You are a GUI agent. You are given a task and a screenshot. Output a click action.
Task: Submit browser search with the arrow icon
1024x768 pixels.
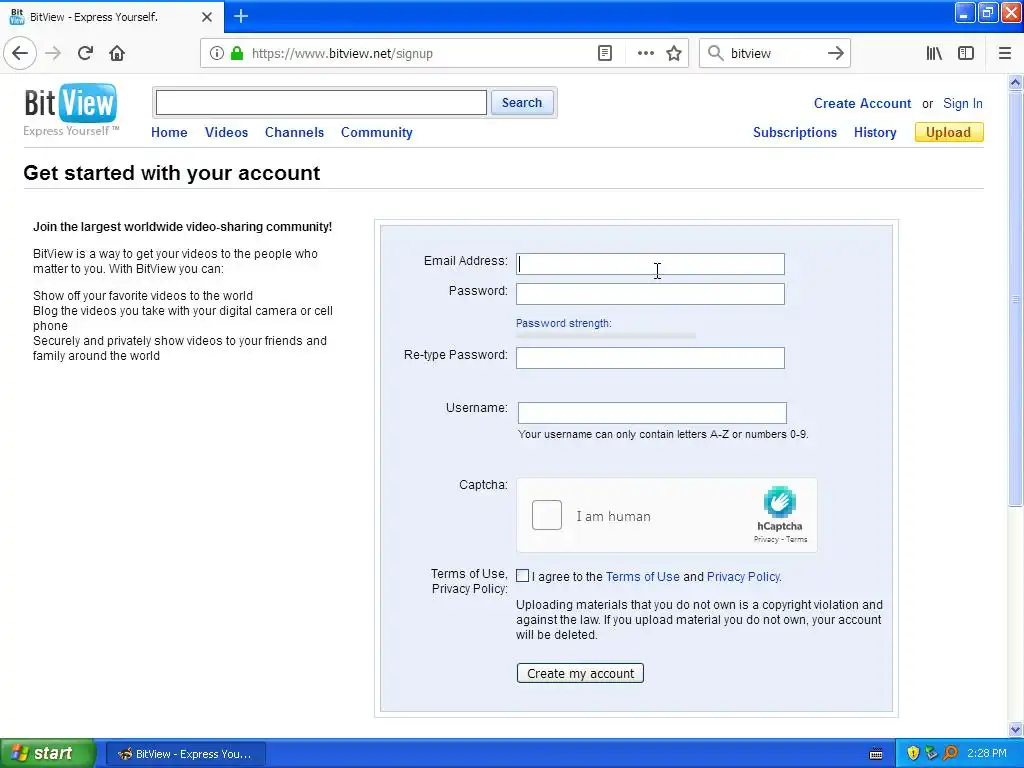835,53
